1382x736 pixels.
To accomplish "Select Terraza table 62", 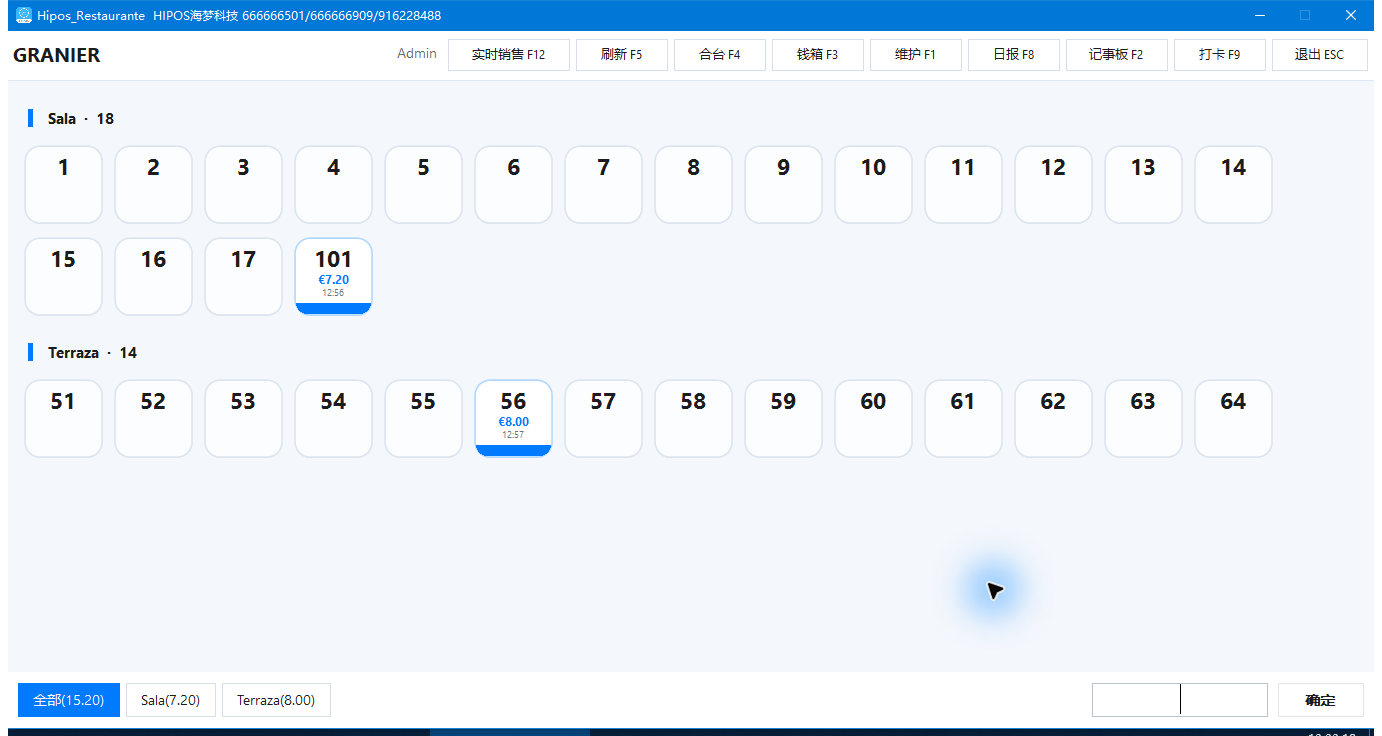I will [x=1054, y=419].
